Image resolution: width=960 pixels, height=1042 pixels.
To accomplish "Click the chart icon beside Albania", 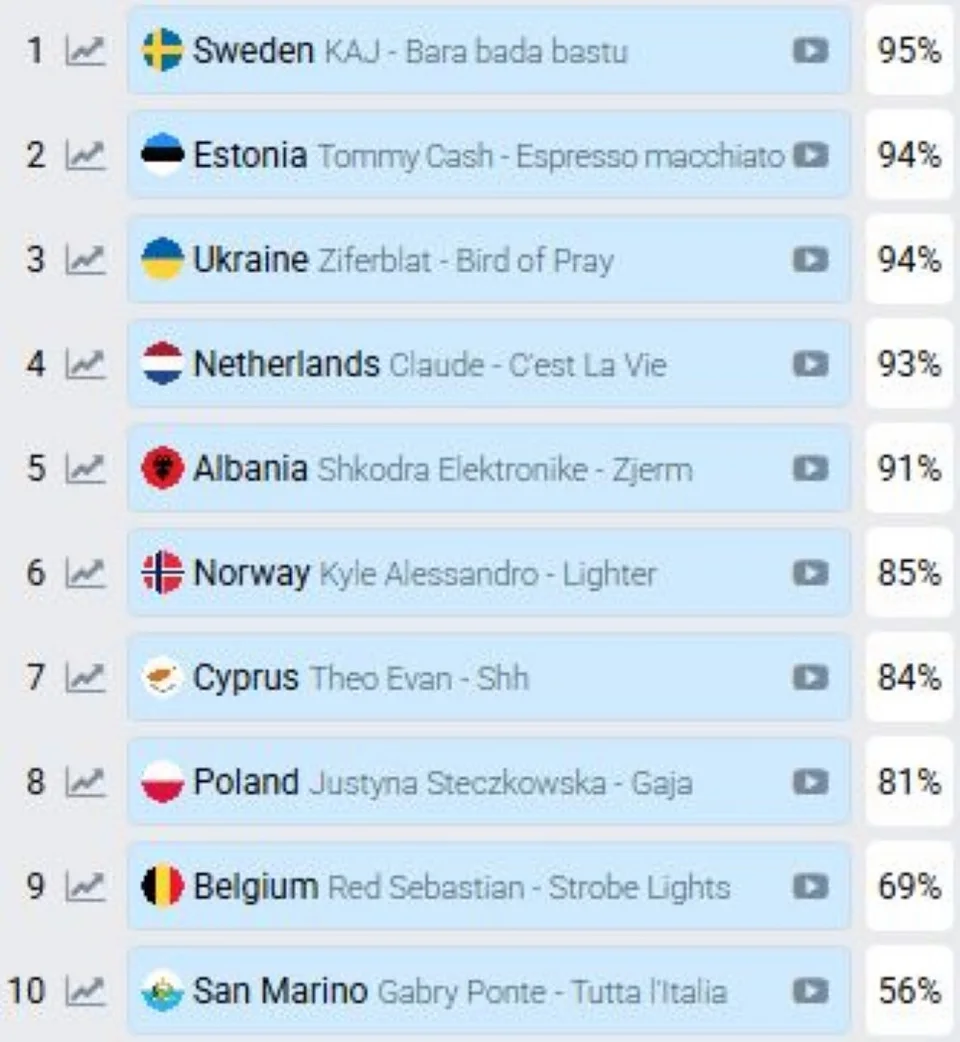I will [85, 469].
